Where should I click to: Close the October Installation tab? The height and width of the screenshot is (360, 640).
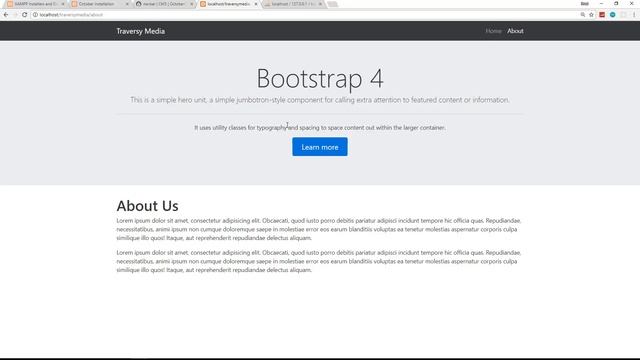(x=127, y=4)
